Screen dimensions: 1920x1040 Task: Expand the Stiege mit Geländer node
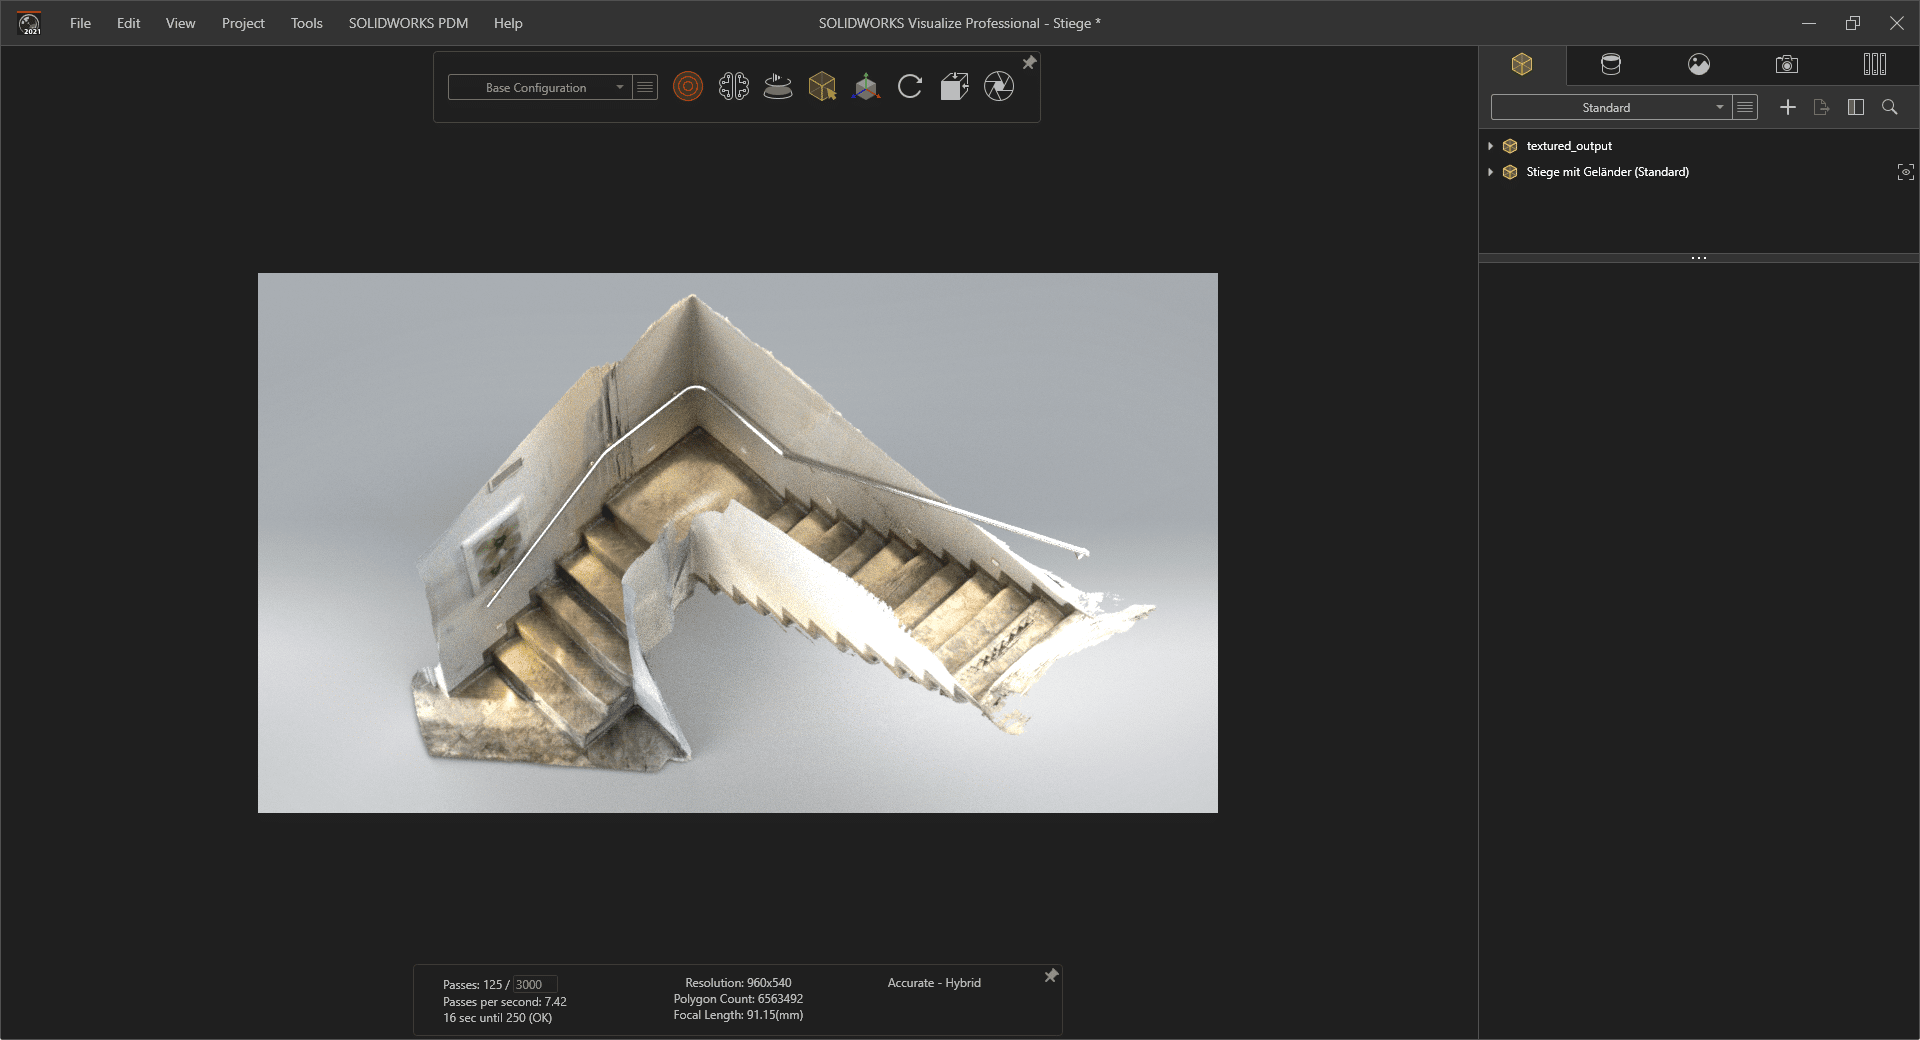[x=1491, y=172]
